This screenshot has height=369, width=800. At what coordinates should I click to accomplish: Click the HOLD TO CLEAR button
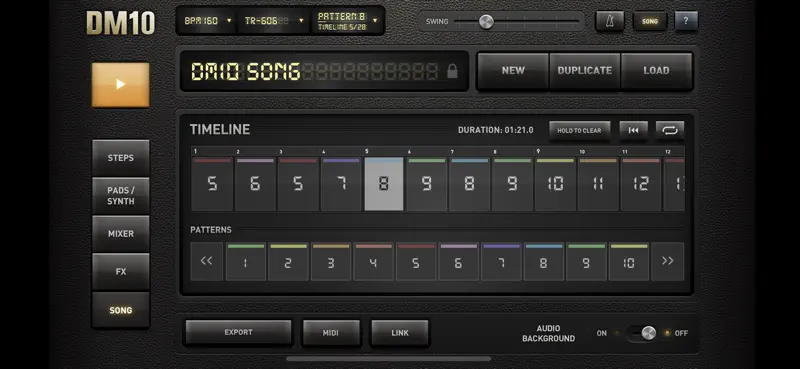click(x=580, y=131)
